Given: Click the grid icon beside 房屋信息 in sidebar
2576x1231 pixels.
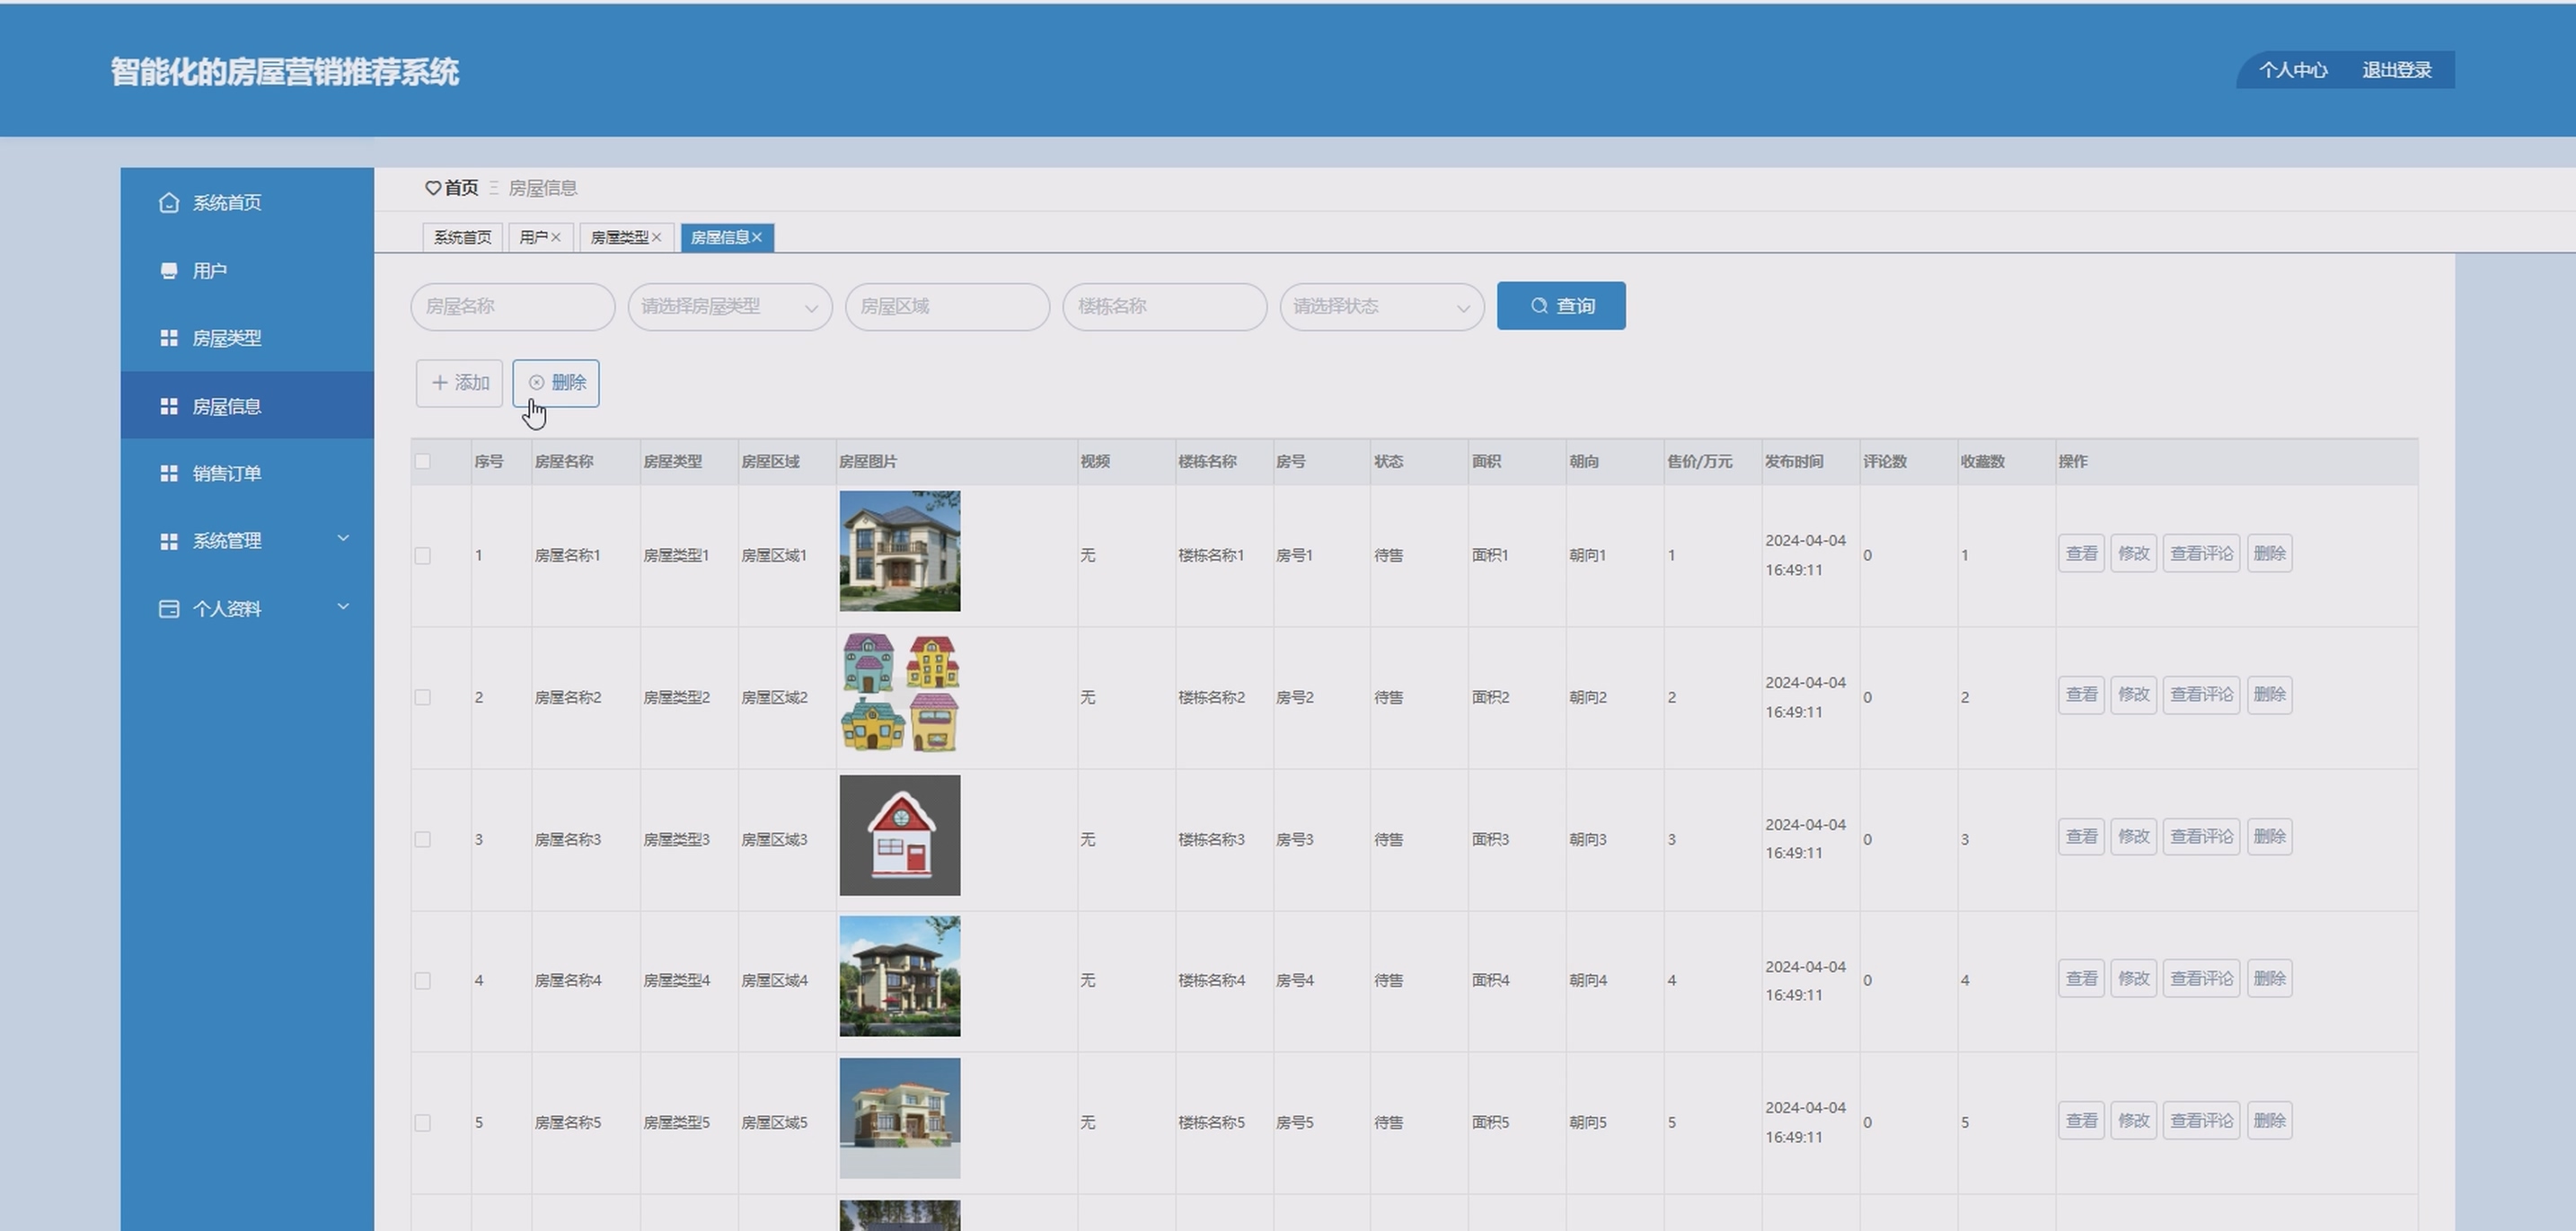Looking at the screenshot, I should pos(169,406).
